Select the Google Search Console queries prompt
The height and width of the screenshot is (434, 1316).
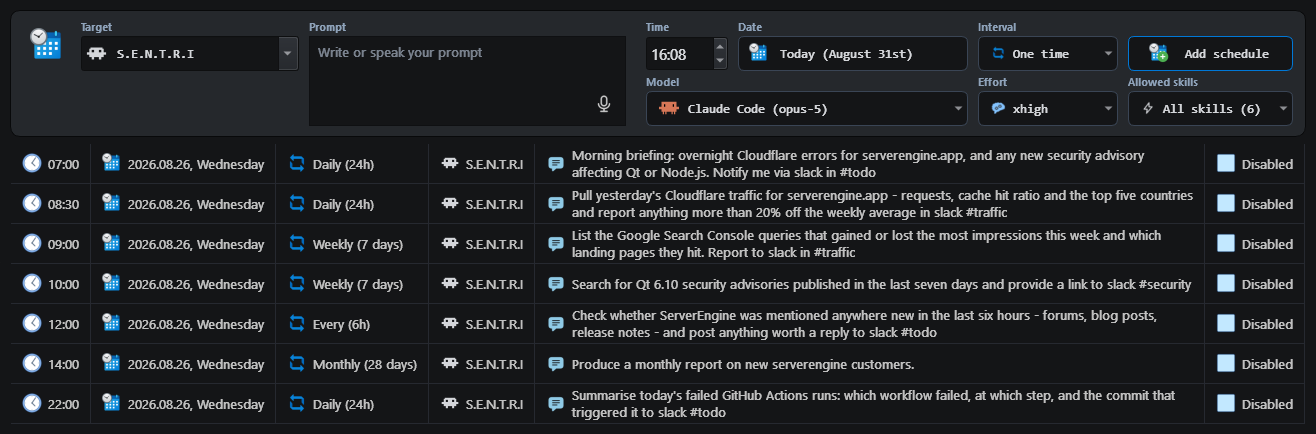[866, 244]
